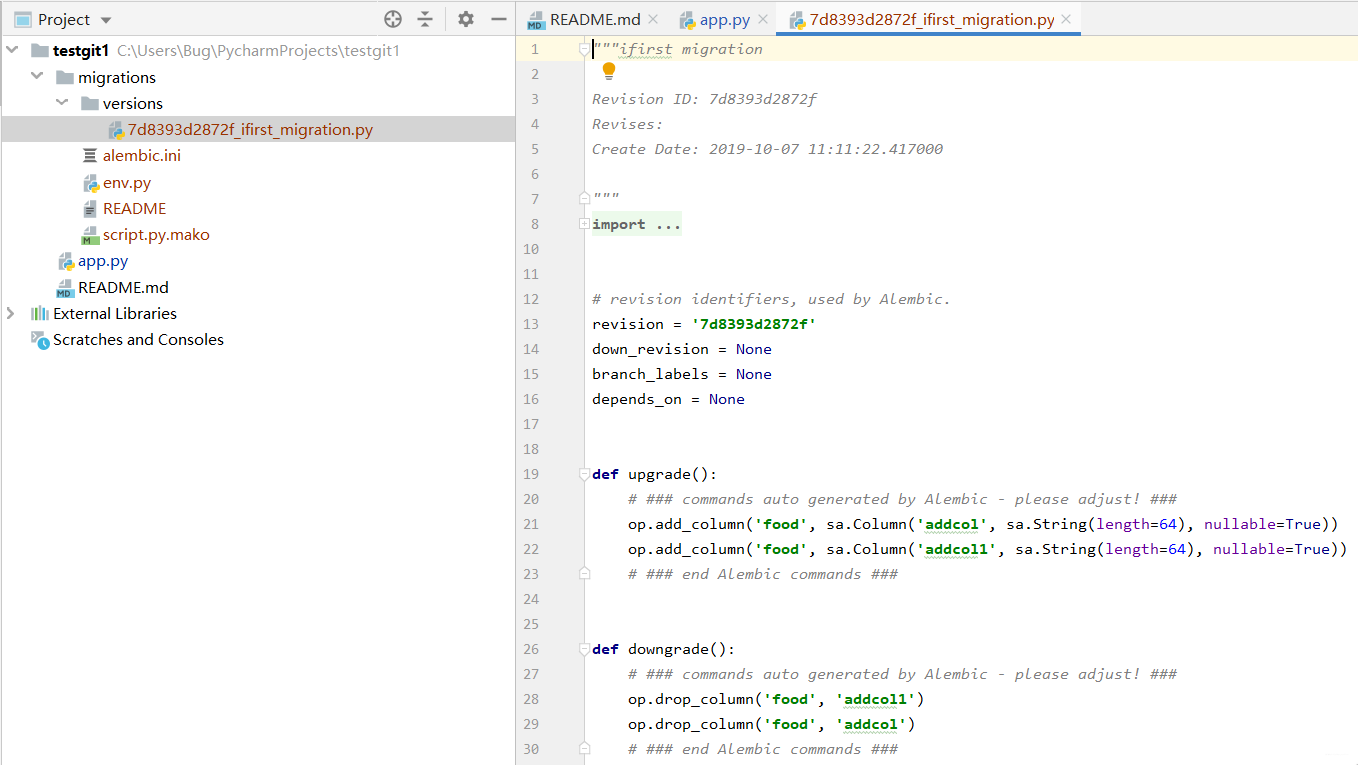Select alembic.ini in project tree
The width and height of the screenshot is (1358, 765).
click(x=141, y=156)
